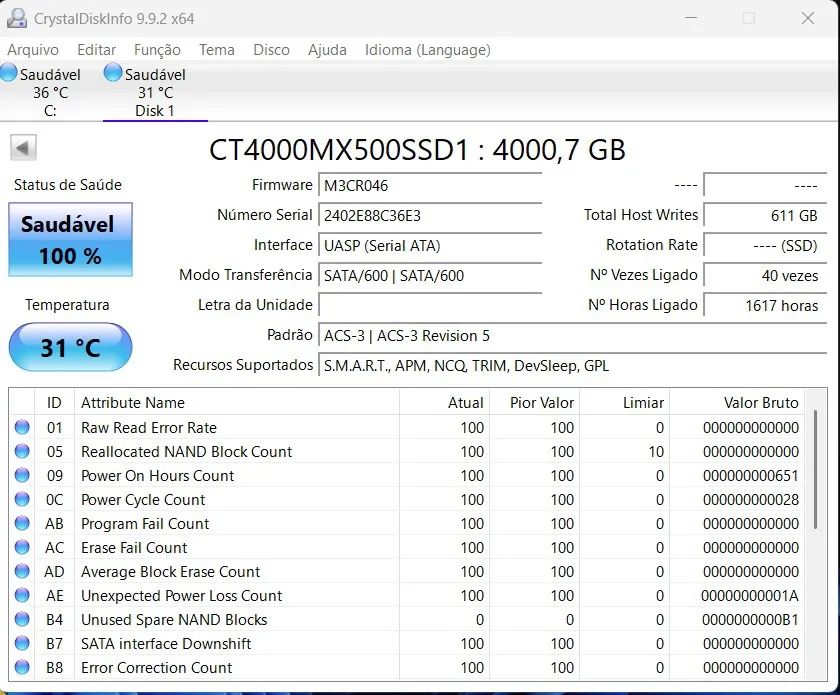This screenshot has height=695, width=840.
Task: Click the Pior Valor column header
Action: [x=535, y=402]
